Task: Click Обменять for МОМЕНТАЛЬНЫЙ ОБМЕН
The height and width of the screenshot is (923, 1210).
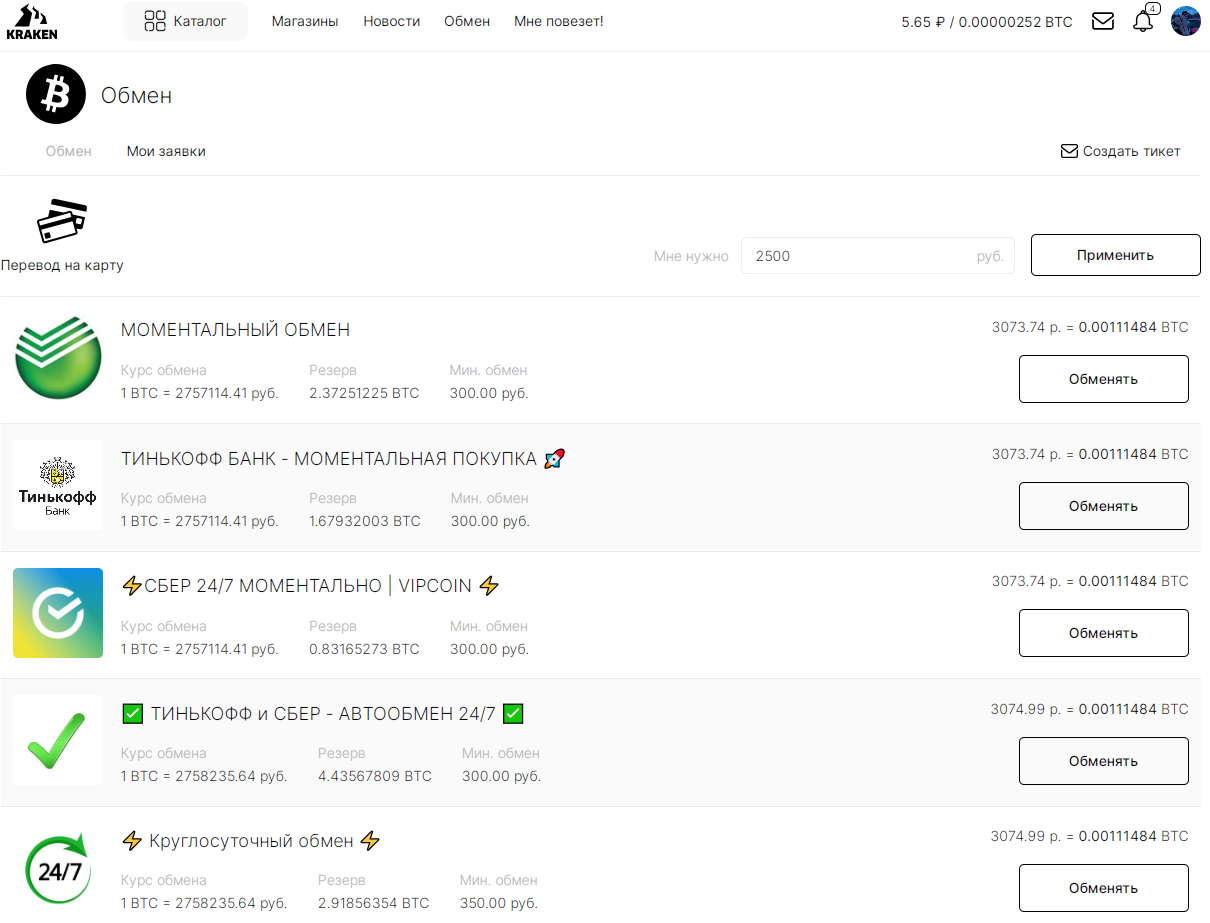Action: (x=1104, y=379)
